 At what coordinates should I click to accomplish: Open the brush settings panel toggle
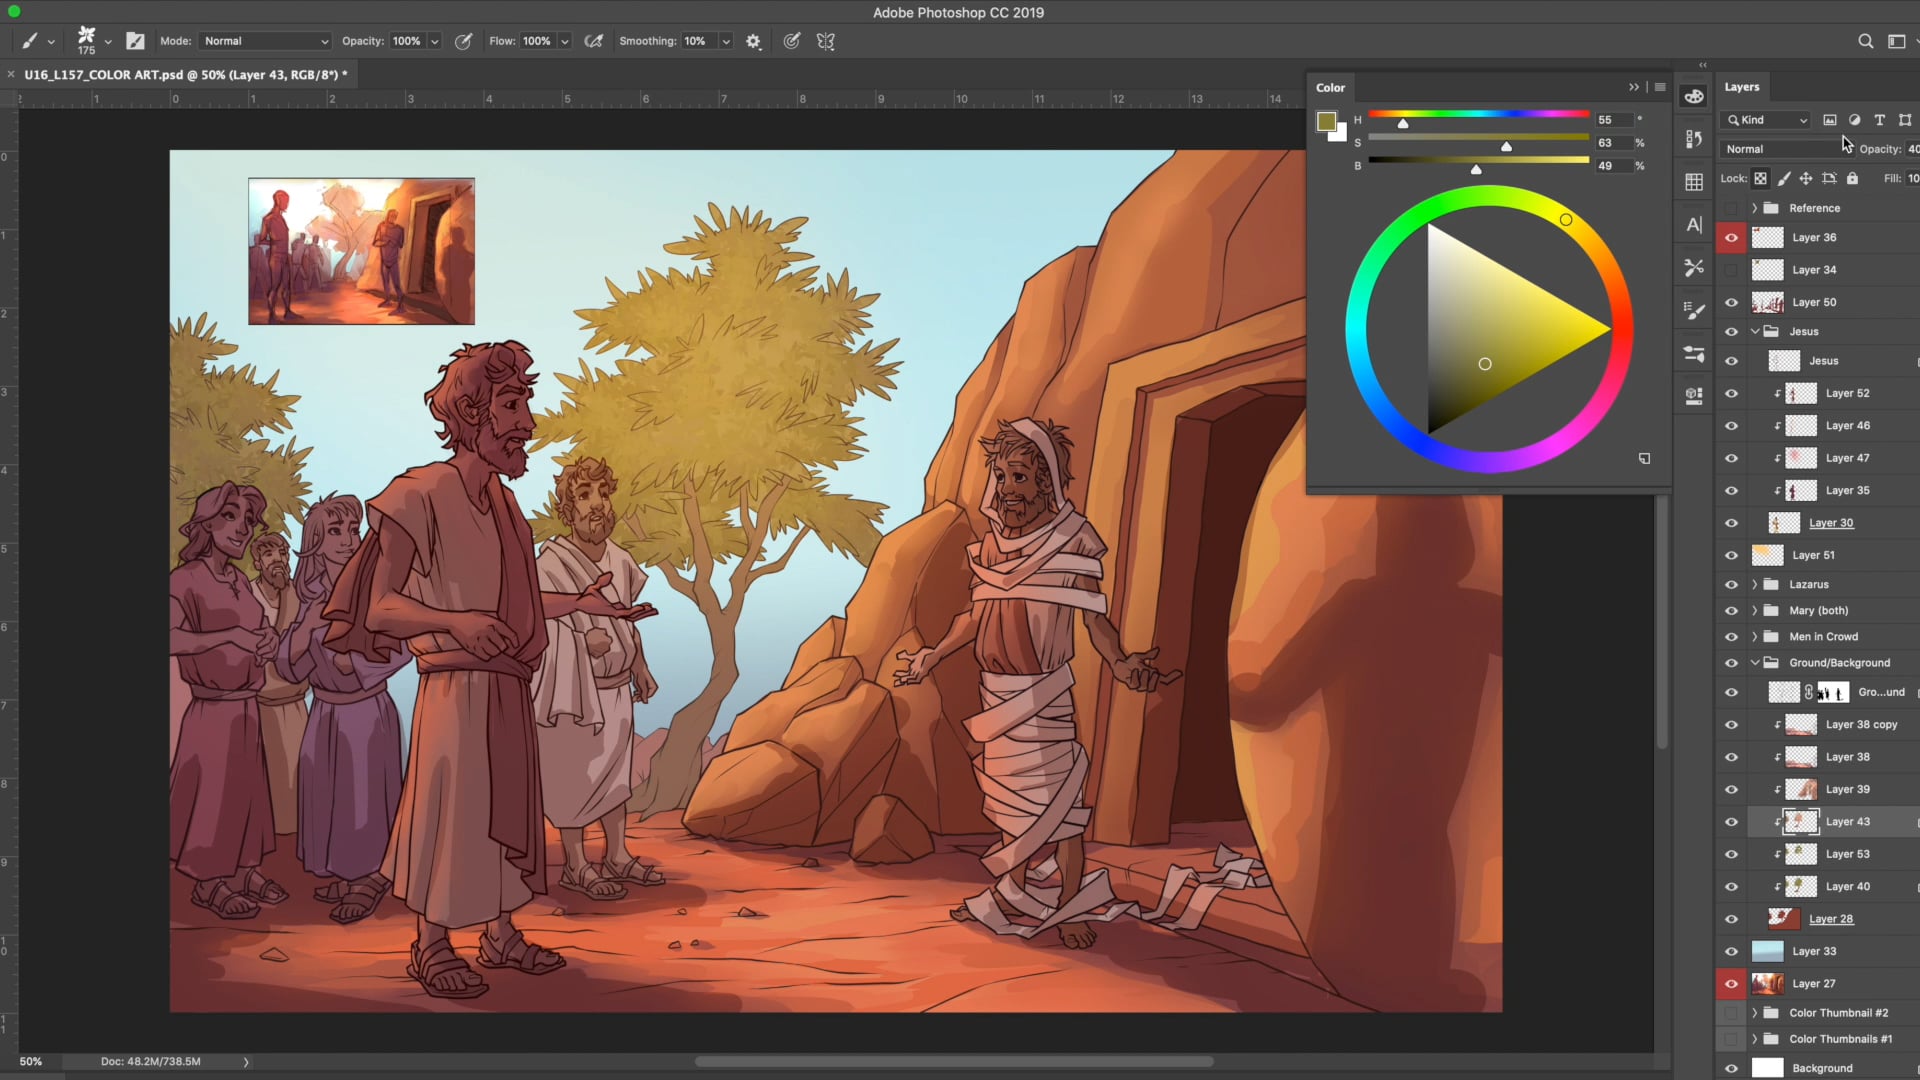135,41
